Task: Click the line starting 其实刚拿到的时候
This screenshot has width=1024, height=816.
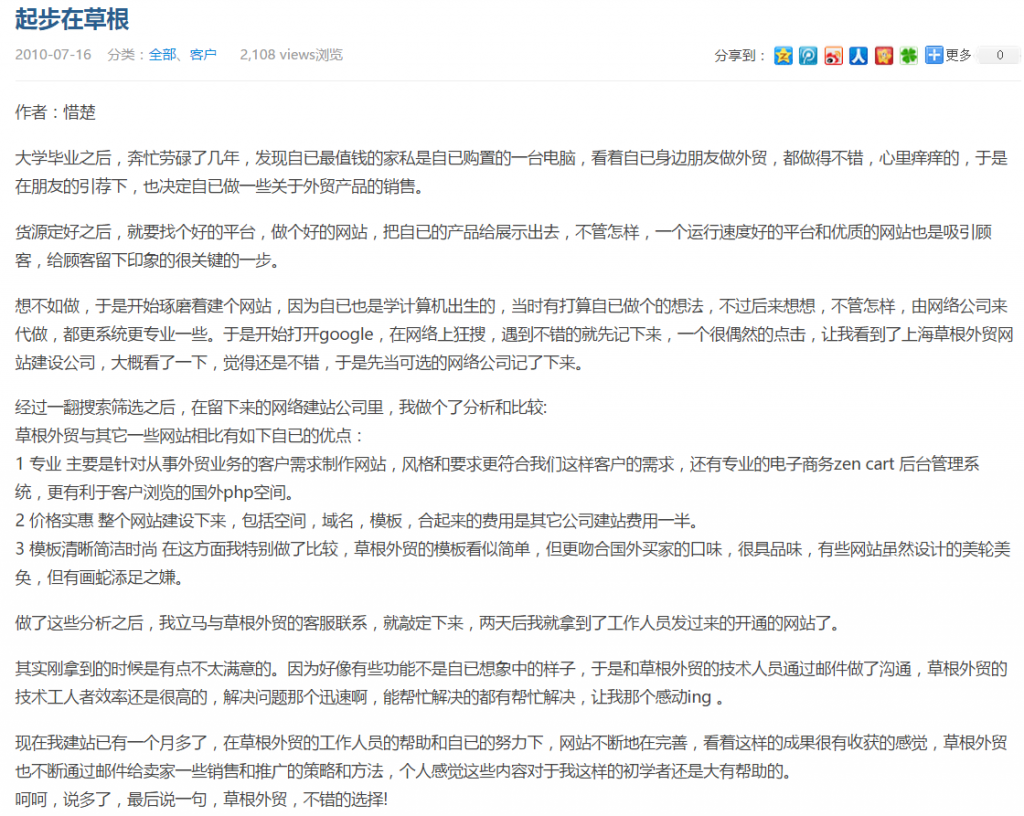Action: pyautogui.click(x=511, y=668)
